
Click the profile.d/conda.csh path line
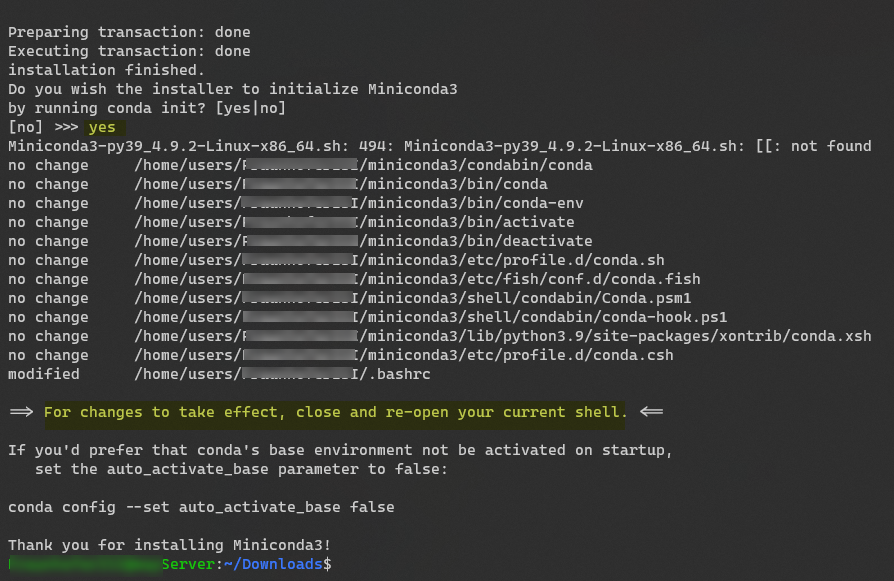click(x=340, y=355)
